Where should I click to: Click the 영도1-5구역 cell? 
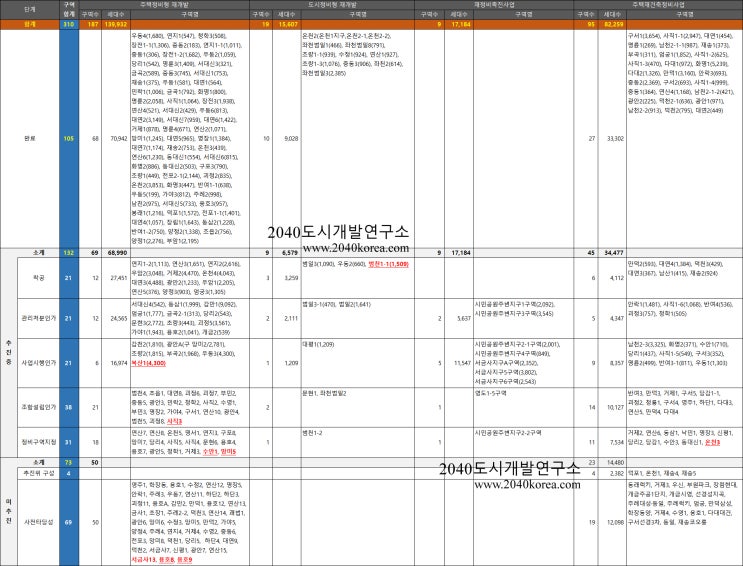(523, 407)
